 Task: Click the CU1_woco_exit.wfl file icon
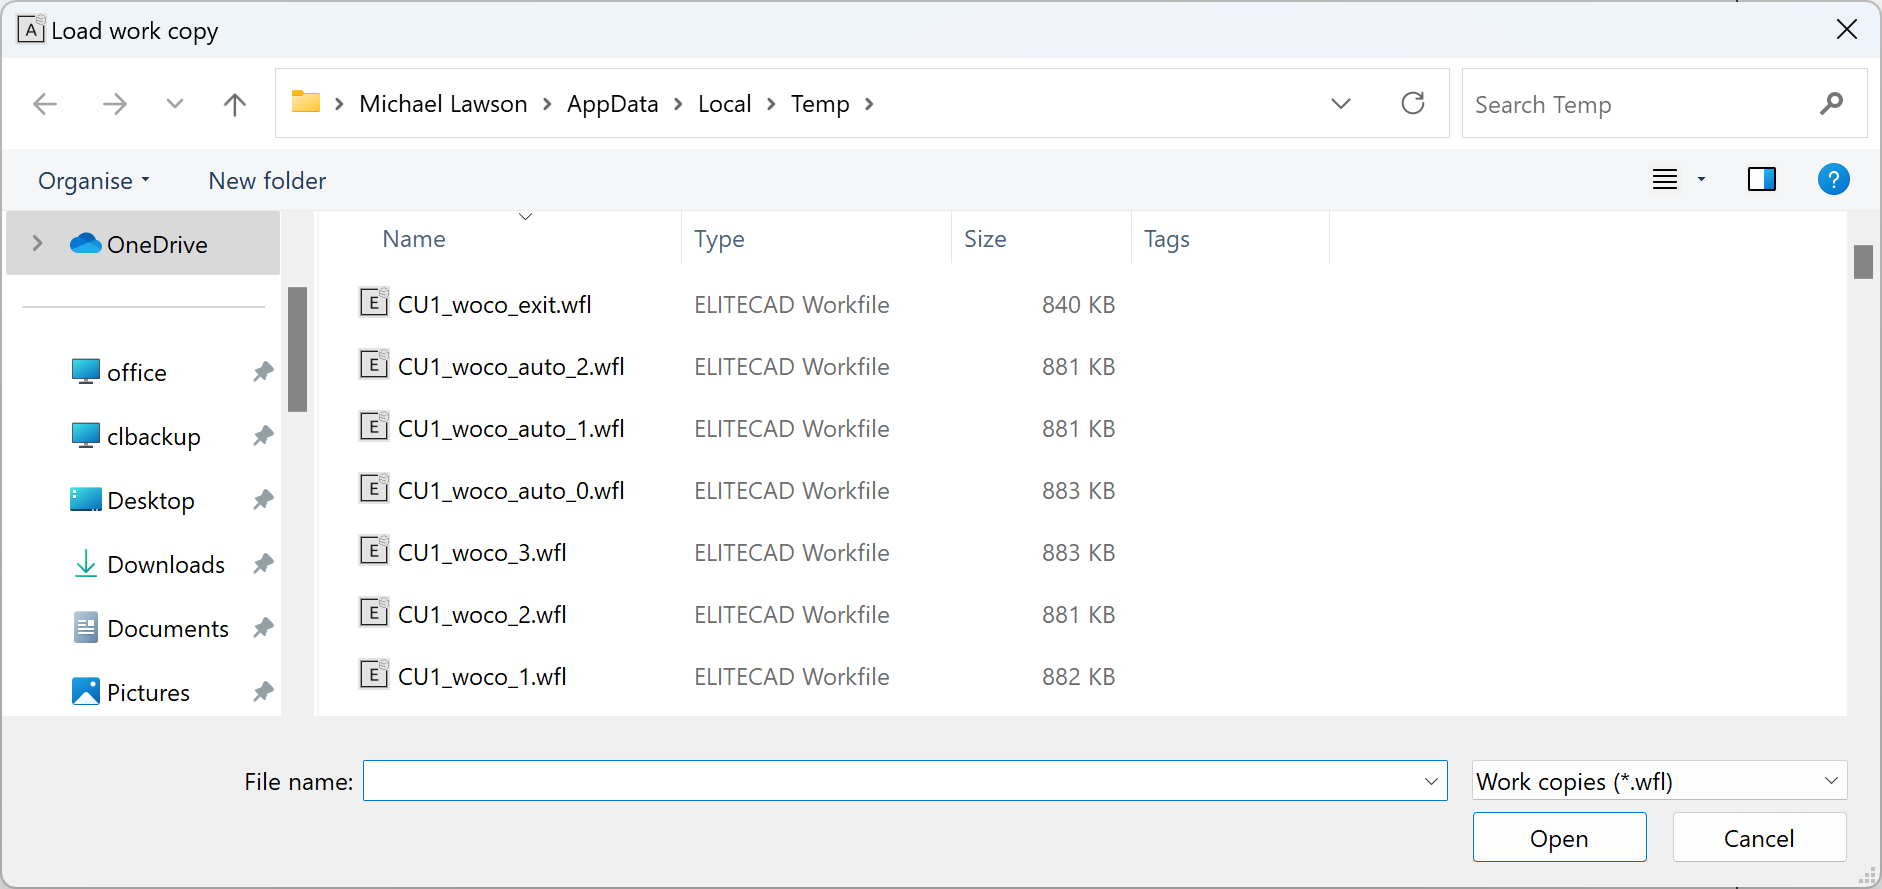pyautogui.click(x=373, y=303)
